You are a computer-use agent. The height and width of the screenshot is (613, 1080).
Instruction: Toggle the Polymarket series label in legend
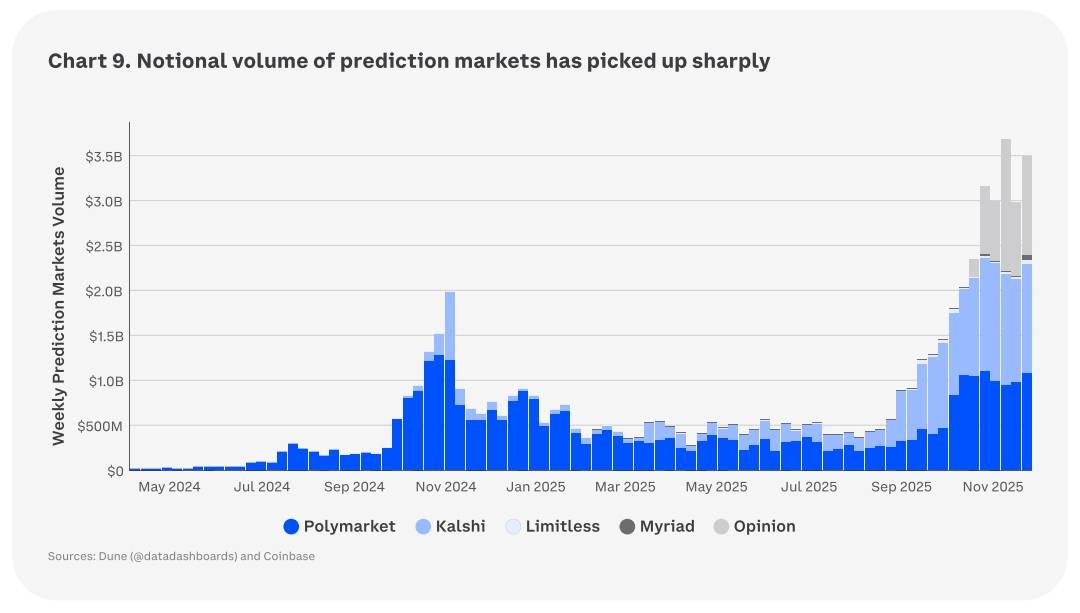[x=349, y=527]
